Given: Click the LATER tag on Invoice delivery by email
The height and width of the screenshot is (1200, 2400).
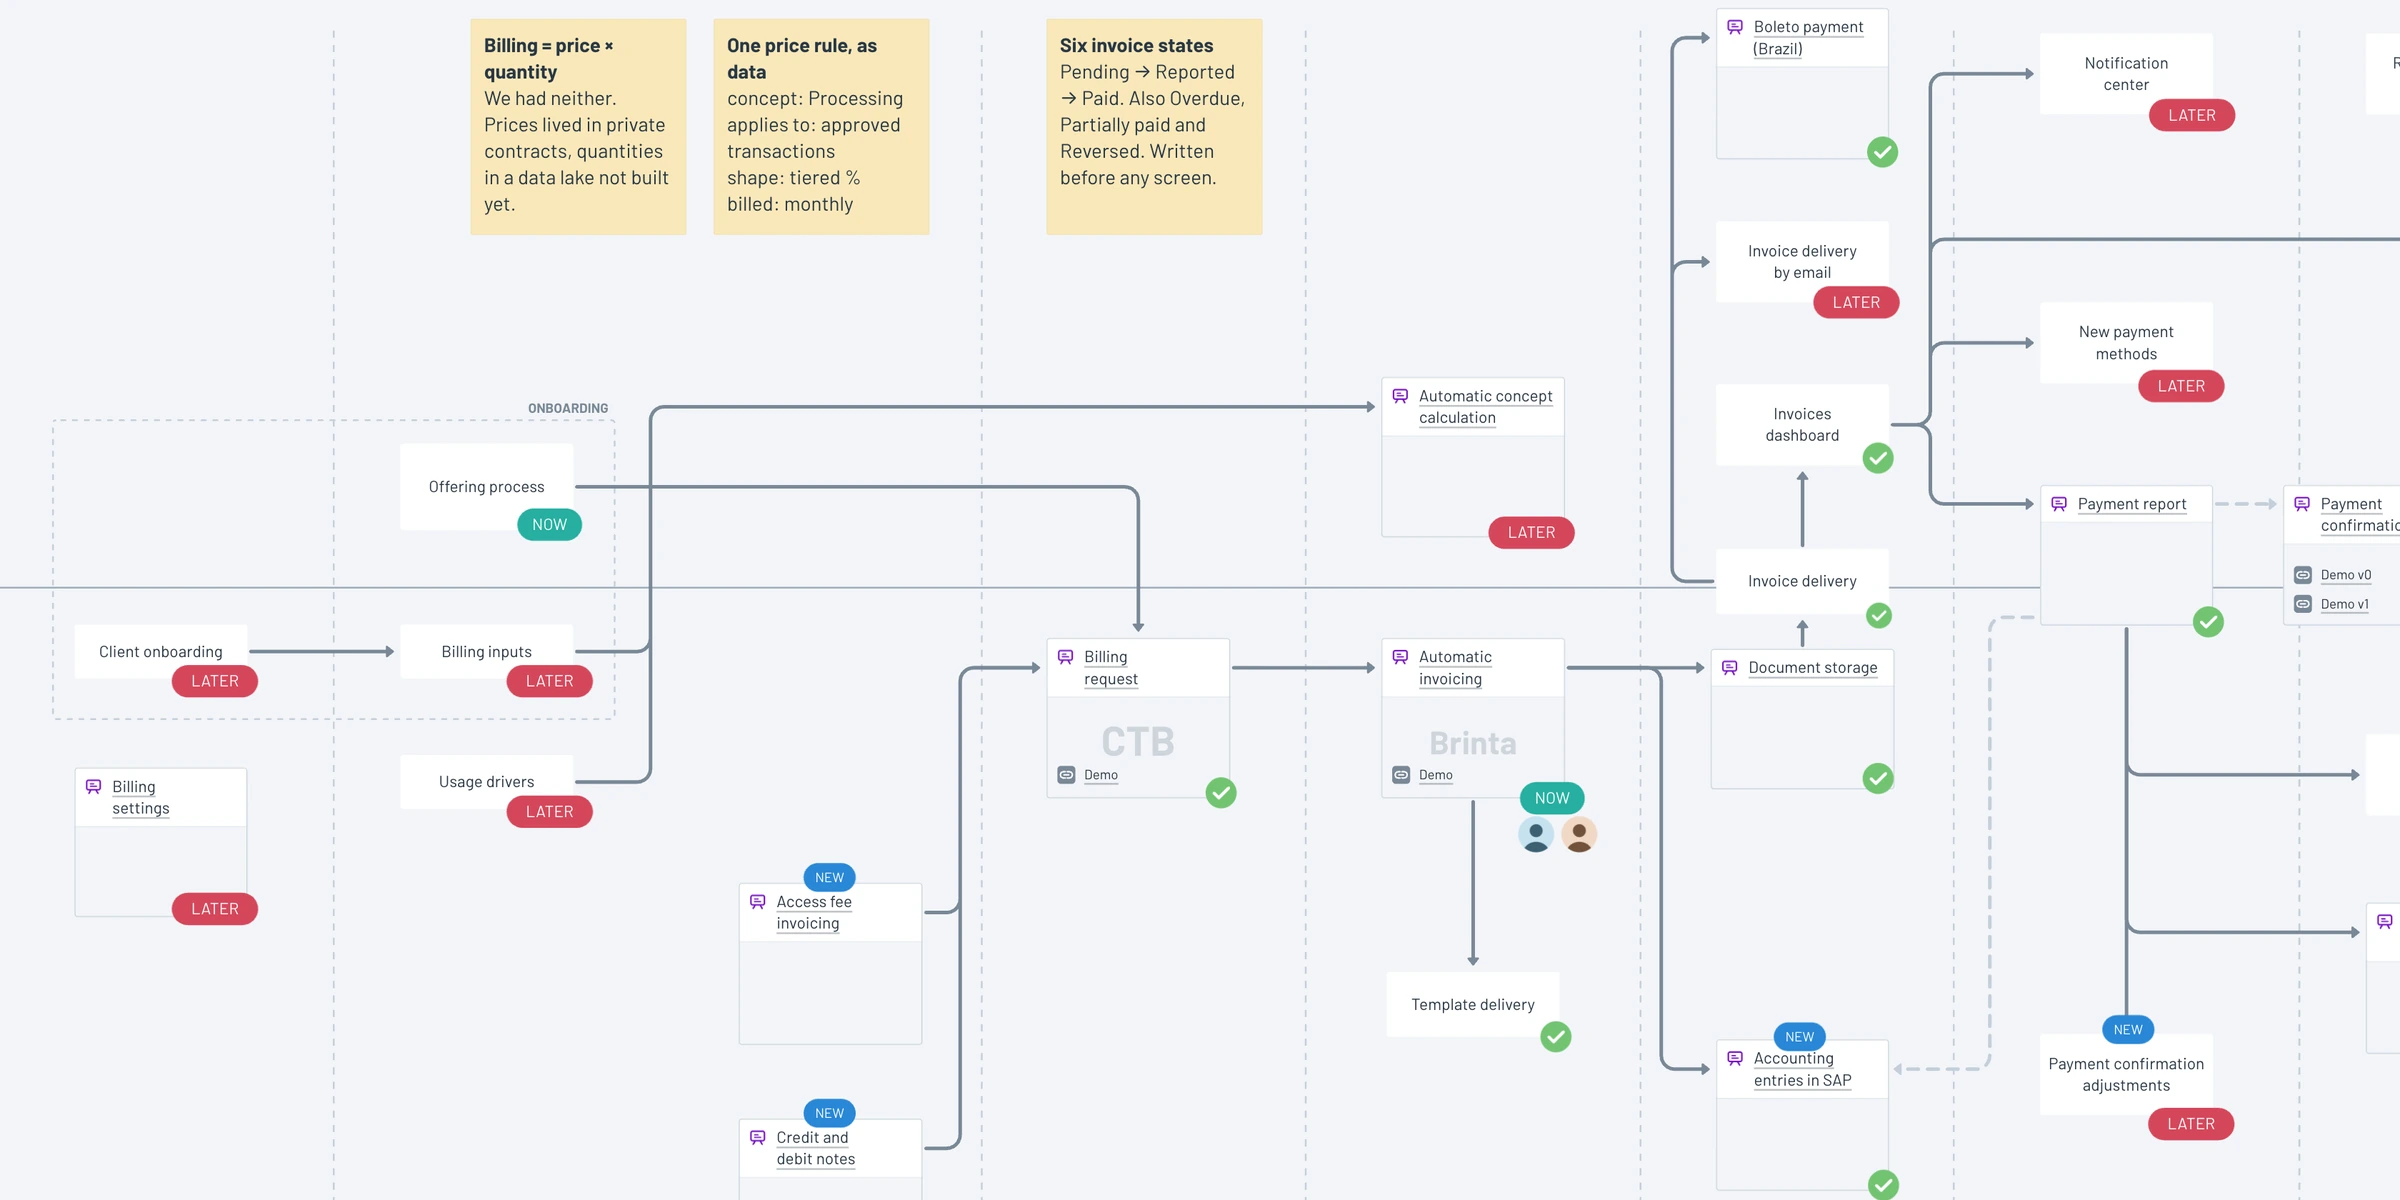Looking at the screenshot, I should (1856, 302).
